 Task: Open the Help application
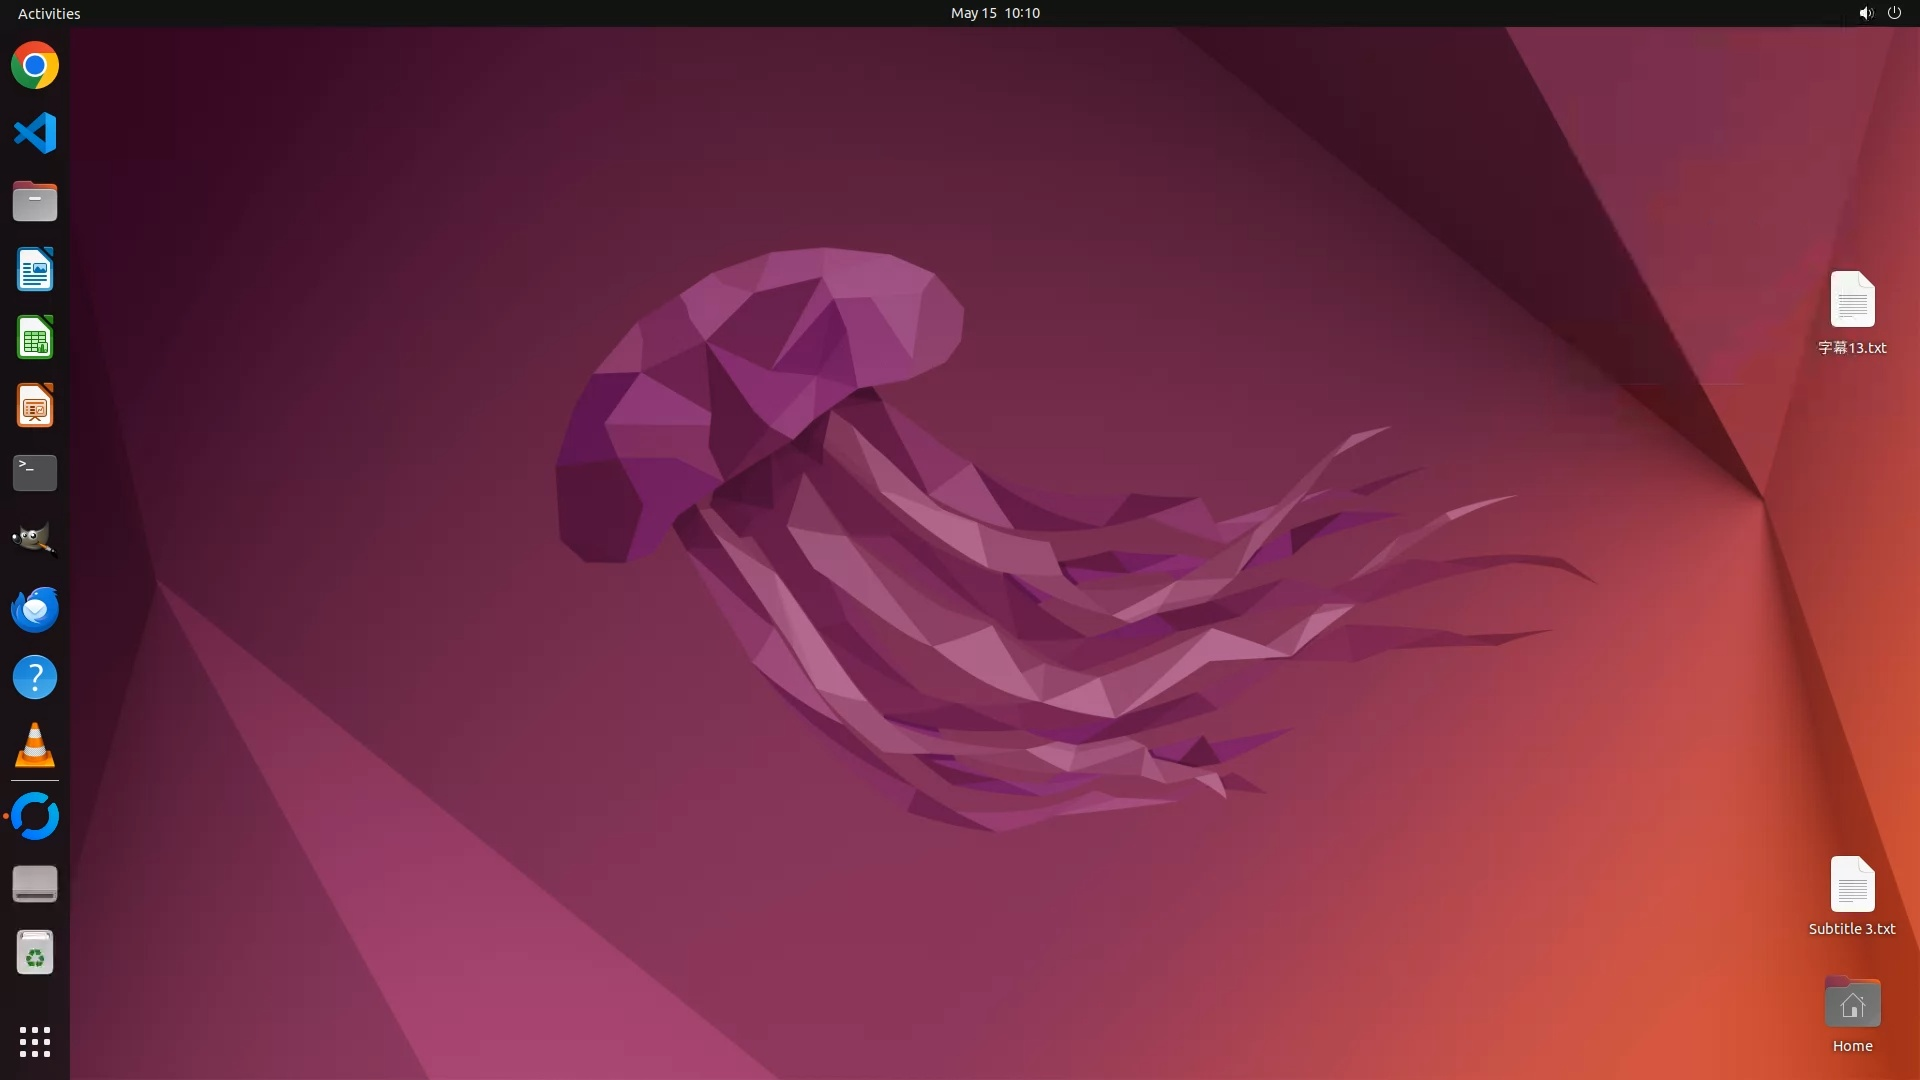coord(35,678)
